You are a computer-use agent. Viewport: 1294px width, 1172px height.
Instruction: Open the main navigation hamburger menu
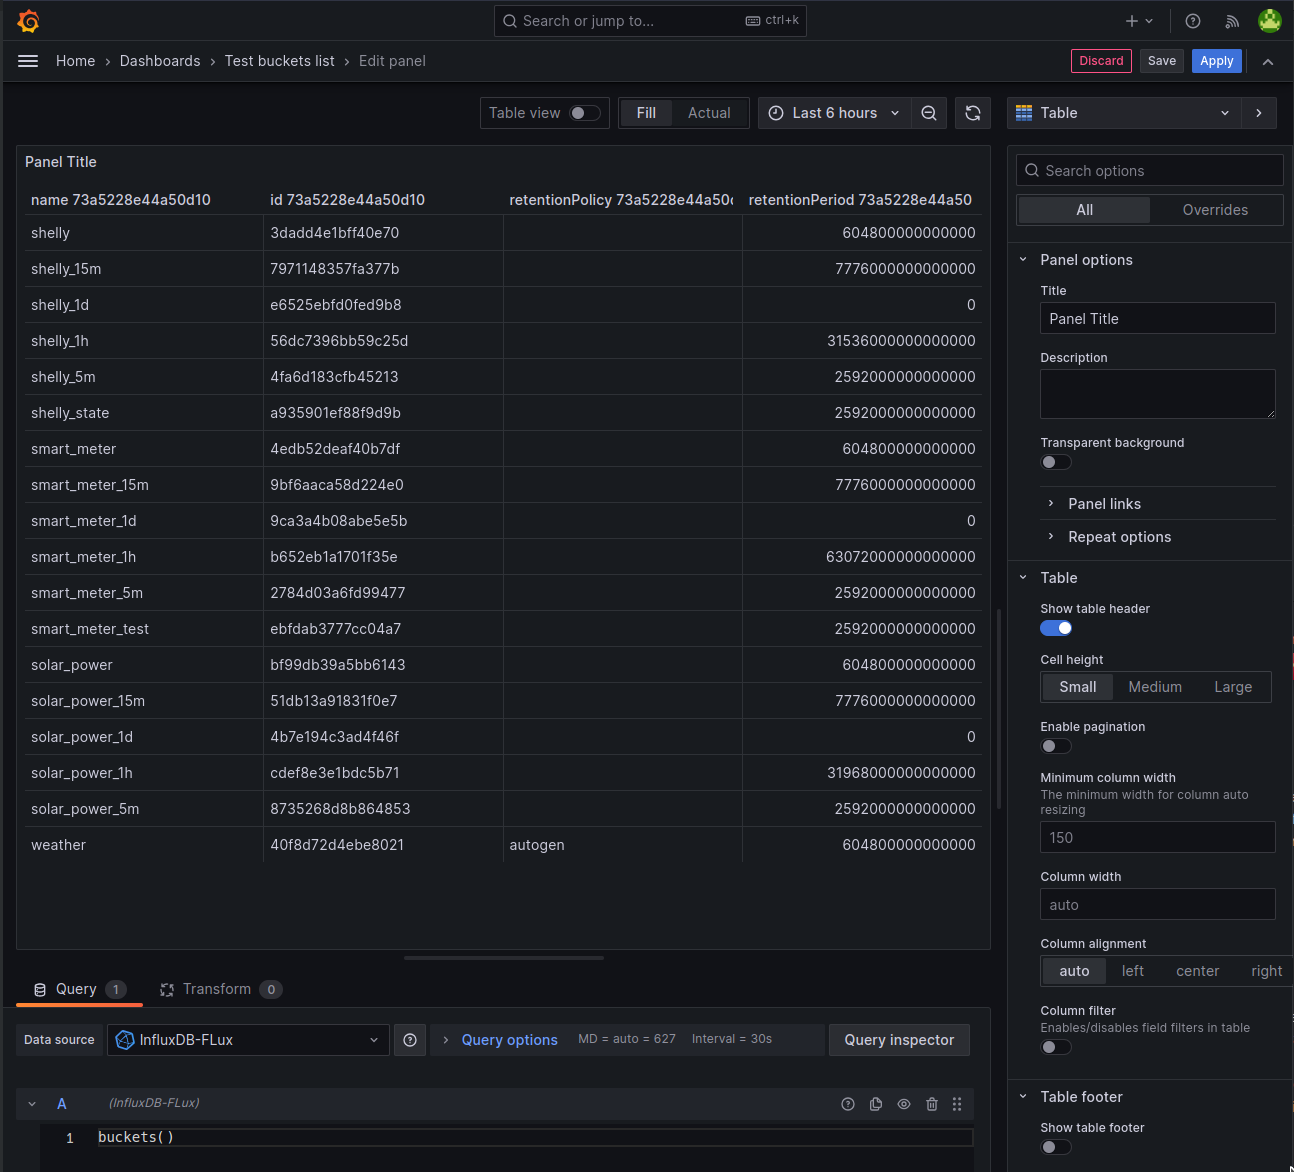[28, 61]
